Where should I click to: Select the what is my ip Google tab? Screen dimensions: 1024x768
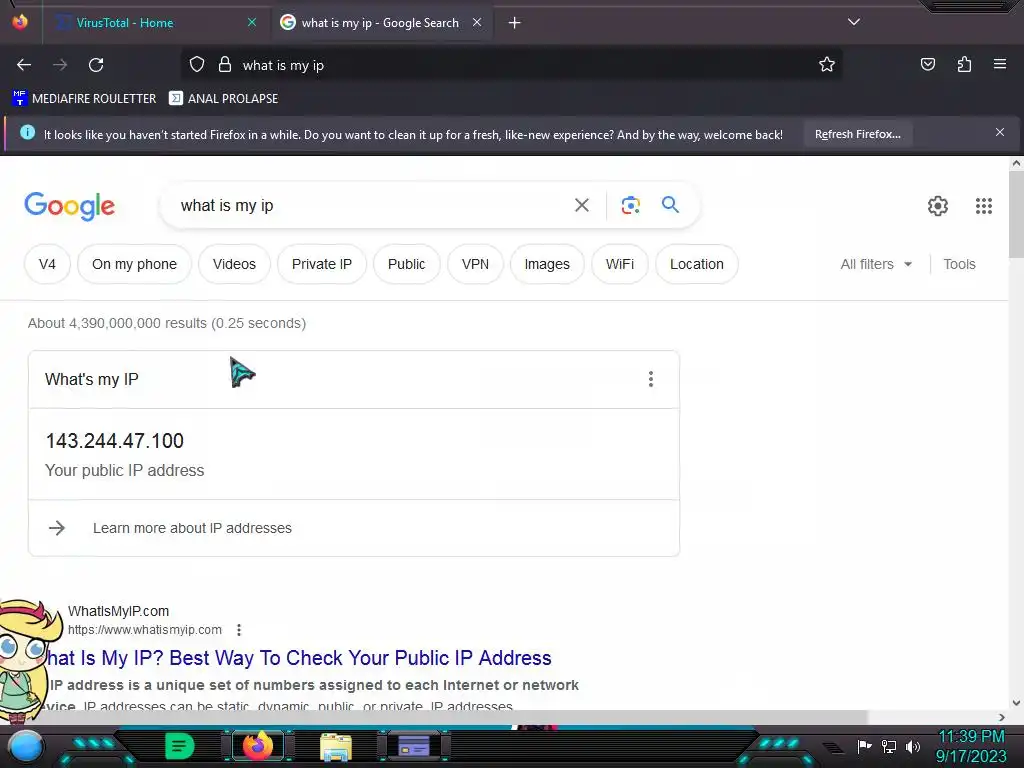pyautogui.click(x=380, y=23)
